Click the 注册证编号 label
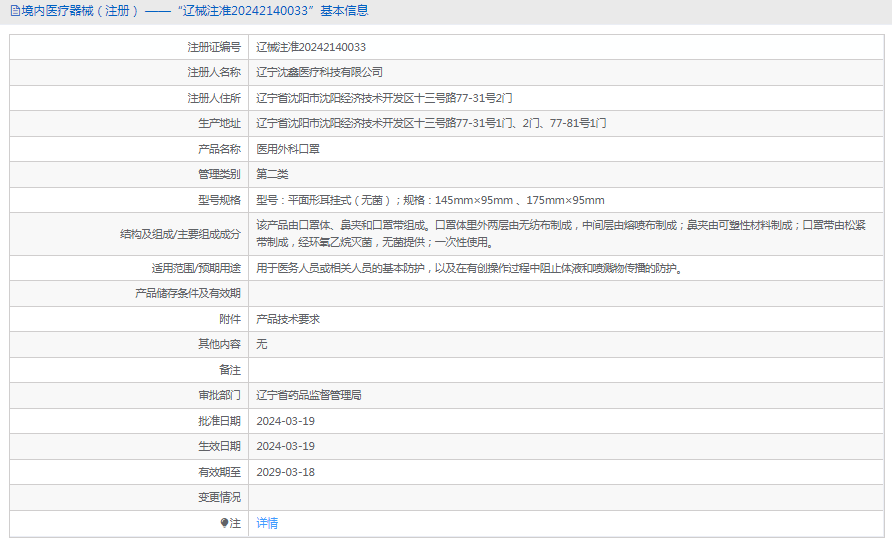 (214, 47)
